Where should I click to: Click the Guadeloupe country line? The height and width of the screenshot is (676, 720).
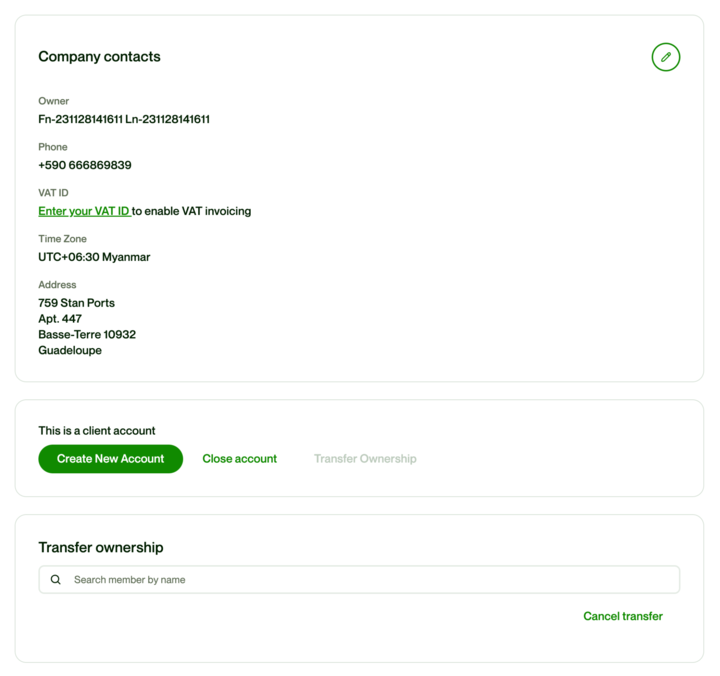pos(70,351)
